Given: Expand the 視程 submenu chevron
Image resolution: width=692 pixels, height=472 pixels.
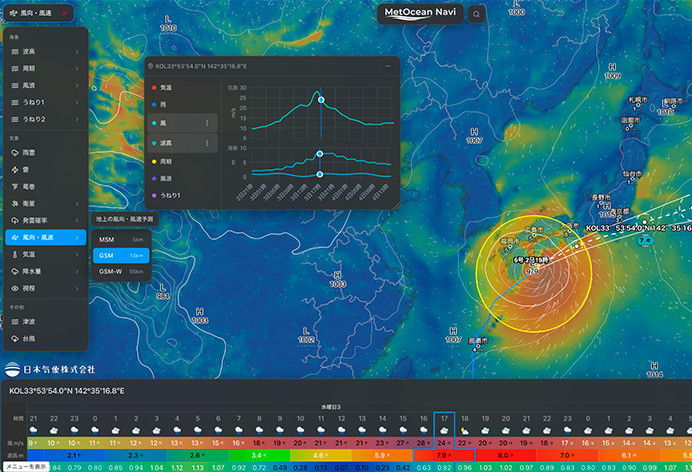Looking at the screenshot, I should tap(77, 288).
